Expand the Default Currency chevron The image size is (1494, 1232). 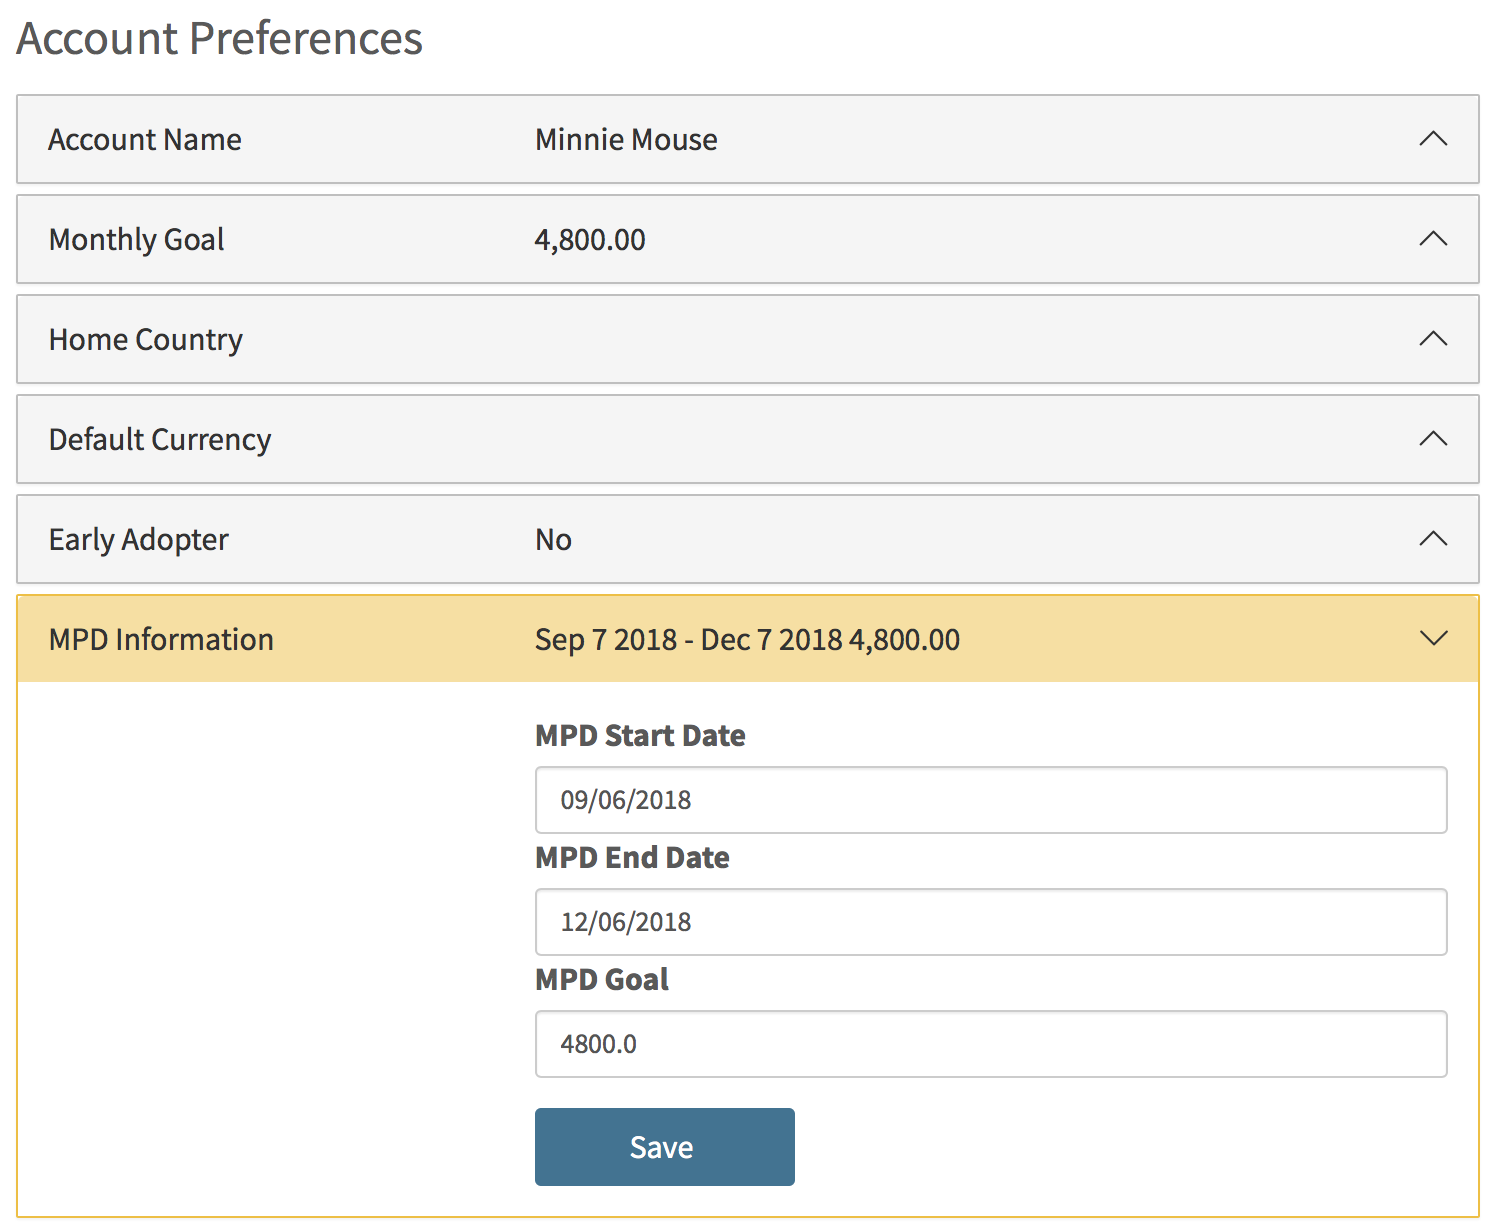point(1433,439)
